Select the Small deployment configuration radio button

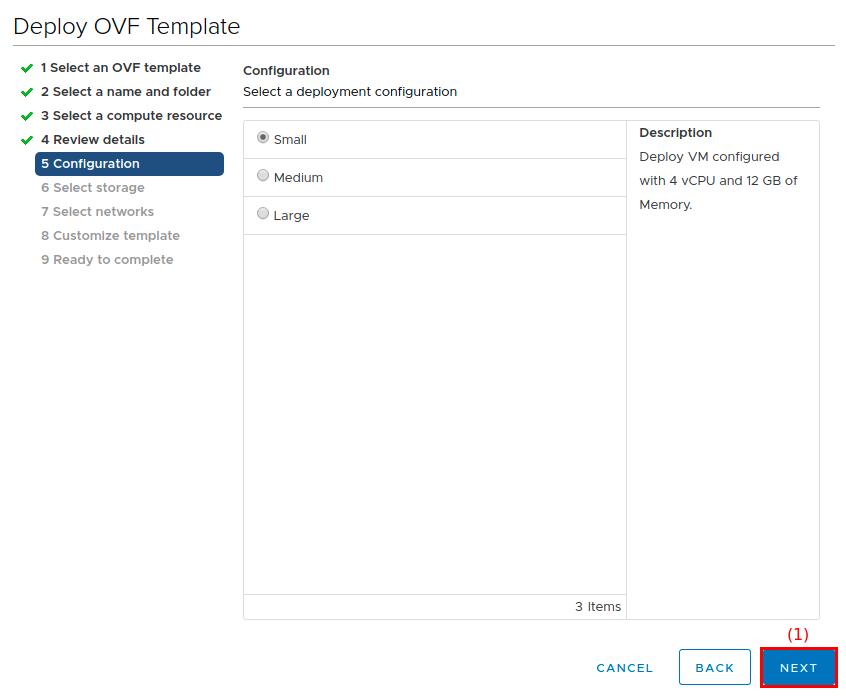[263, 138]
